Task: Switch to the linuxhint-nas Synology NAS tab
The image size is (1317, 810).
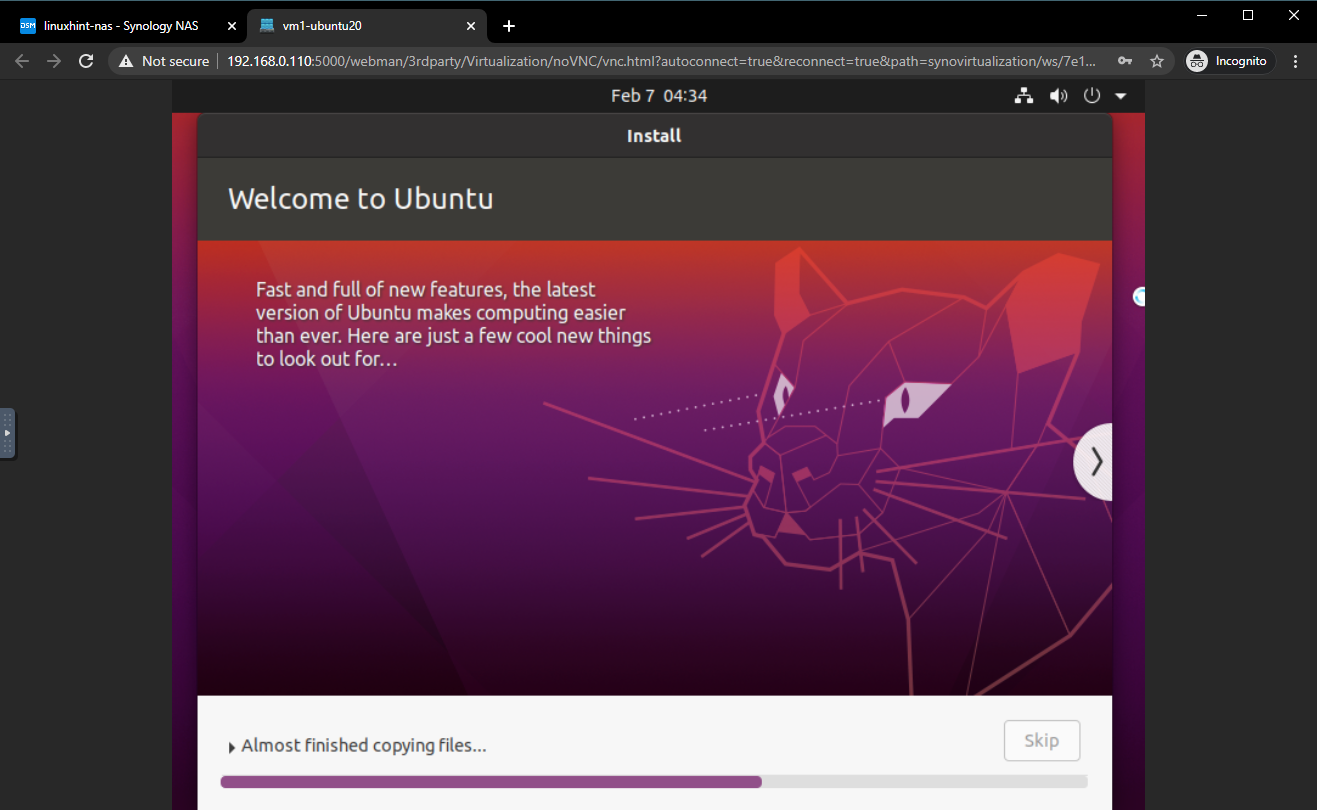Action: [122, 26]
